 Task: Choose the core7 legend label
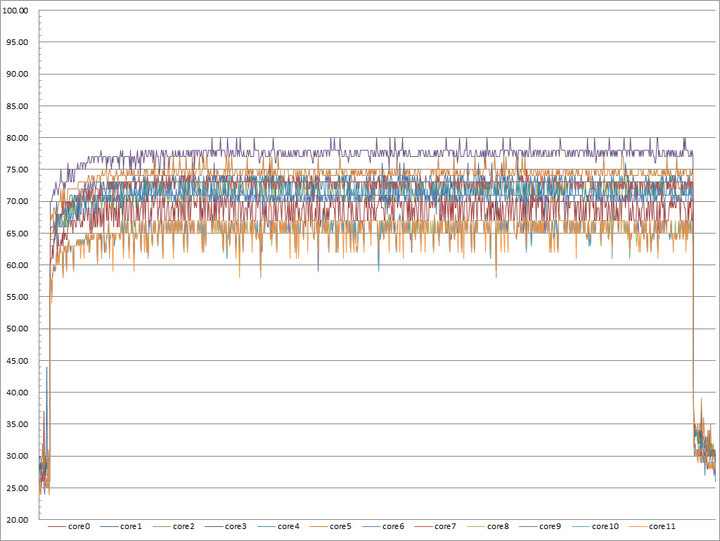[x=445, y=526]
